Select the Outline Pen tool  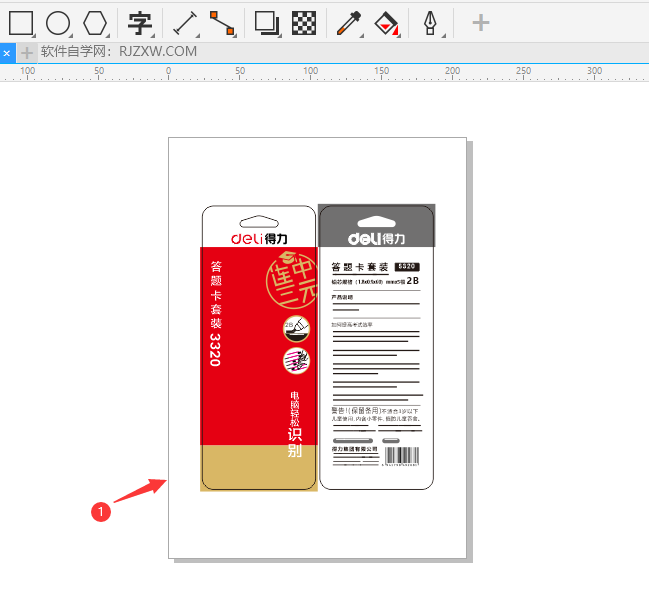pyautogui.click(x=430, y=23)
